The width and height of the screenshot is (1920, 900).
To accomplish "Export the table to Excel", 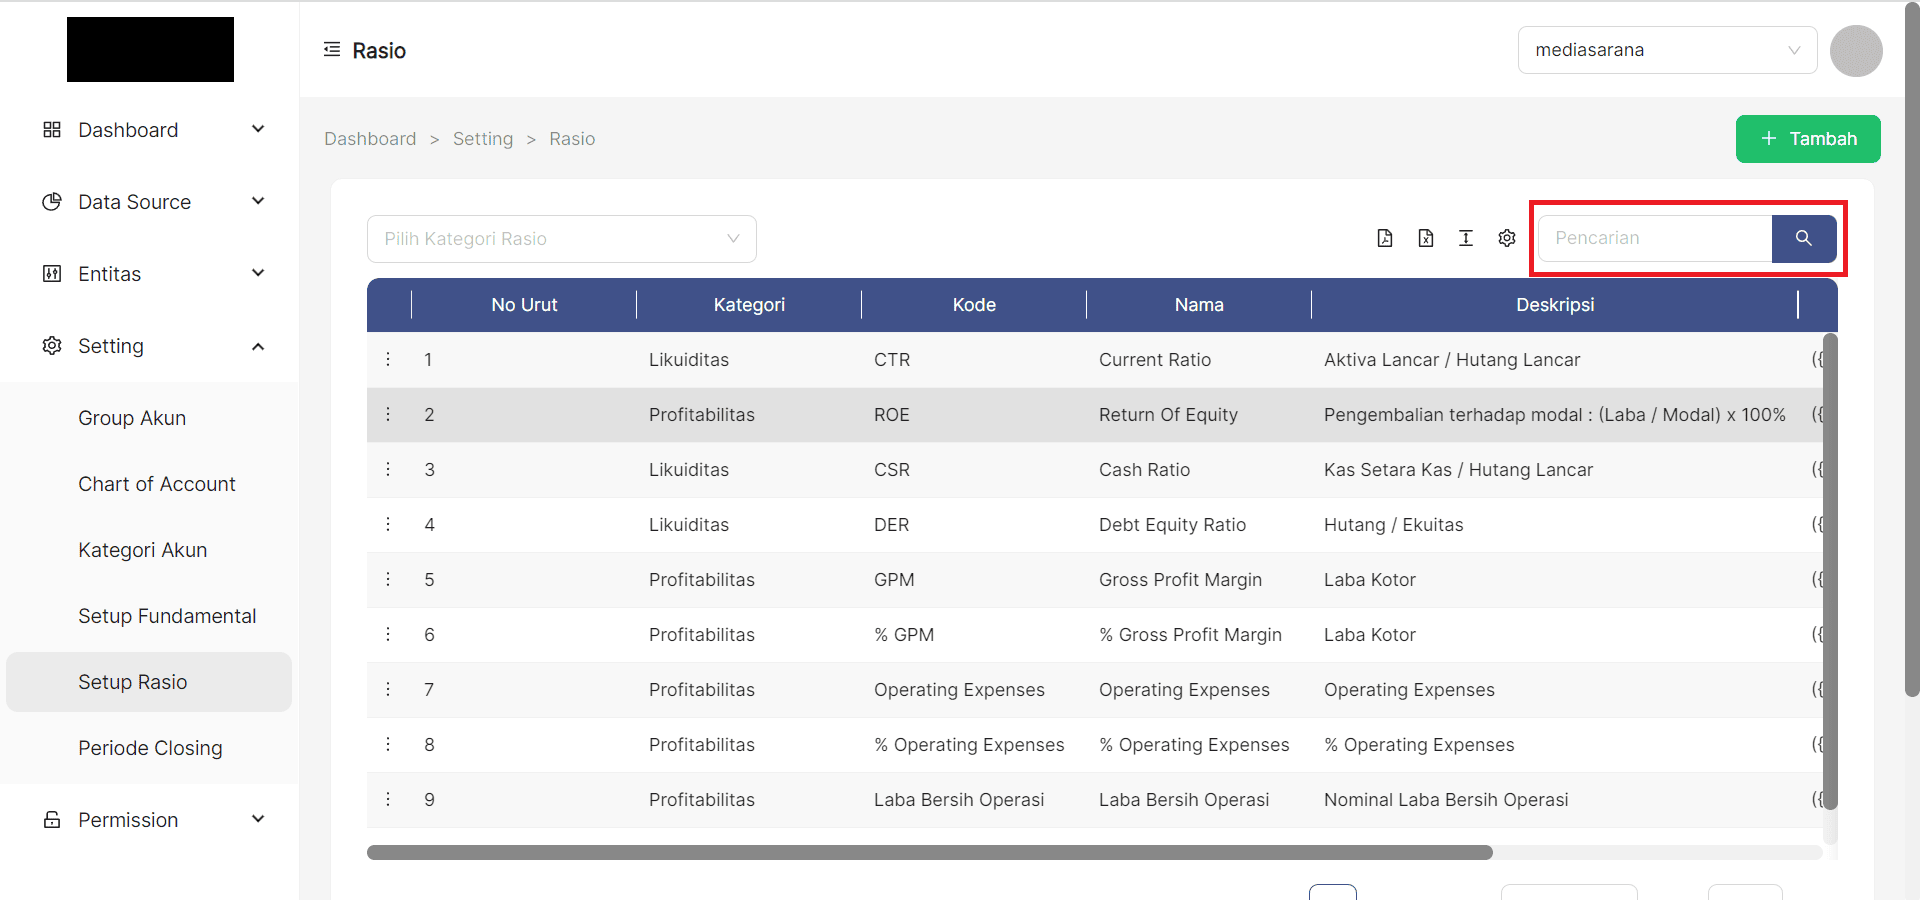I will point(1426,238).
